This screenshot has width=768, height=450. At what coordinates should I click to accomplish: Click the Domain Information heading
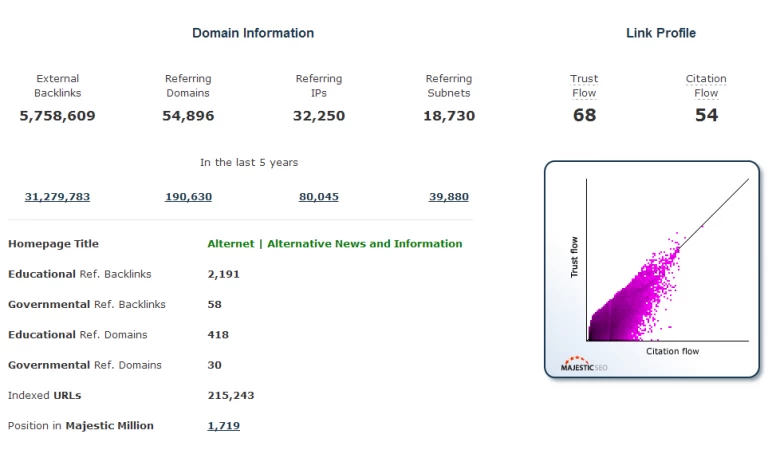coord(253,33)
